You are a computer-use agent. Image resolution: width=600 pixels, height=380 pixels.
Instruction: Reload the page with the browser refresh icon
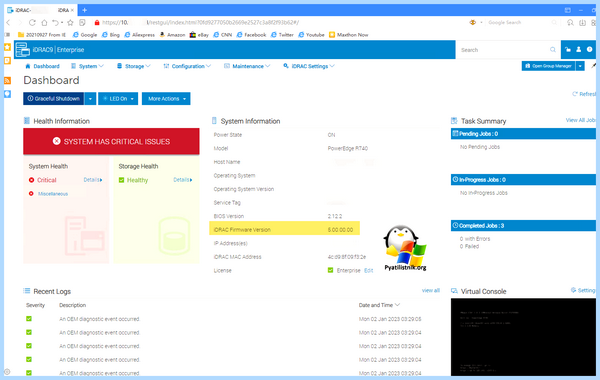pos(32,23)
